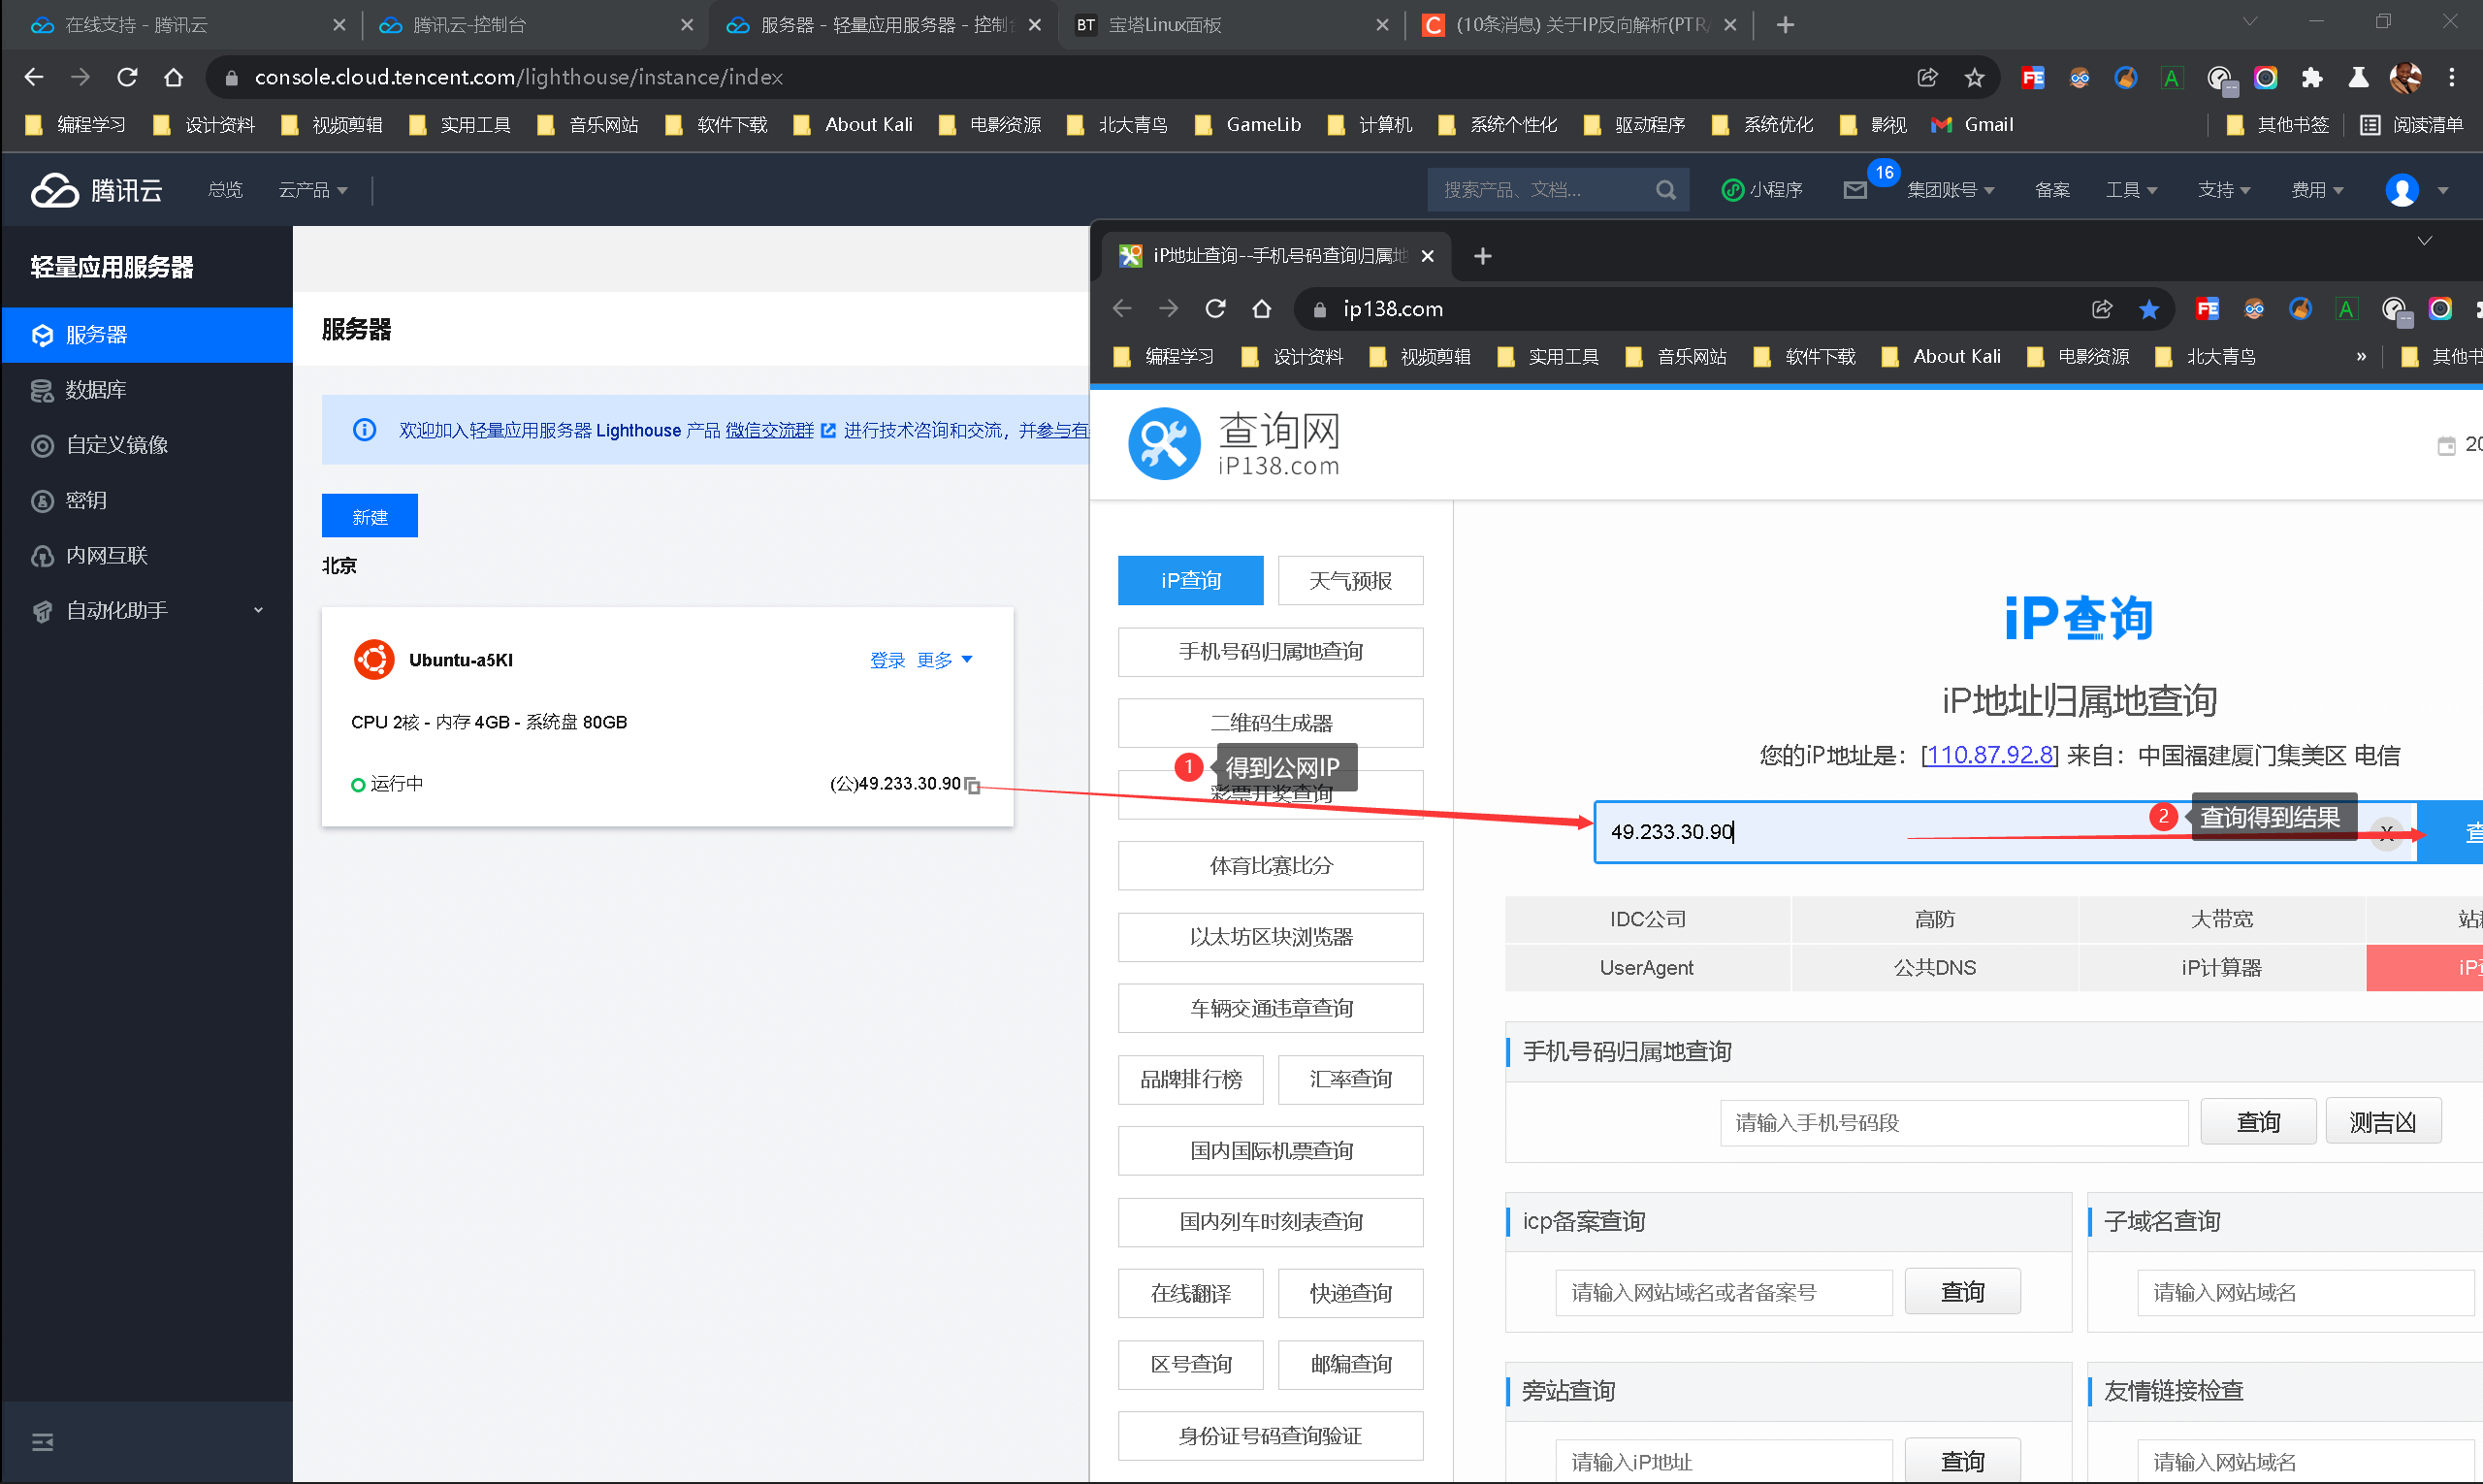Select 数据库 in the sidebar

[147, 390]
